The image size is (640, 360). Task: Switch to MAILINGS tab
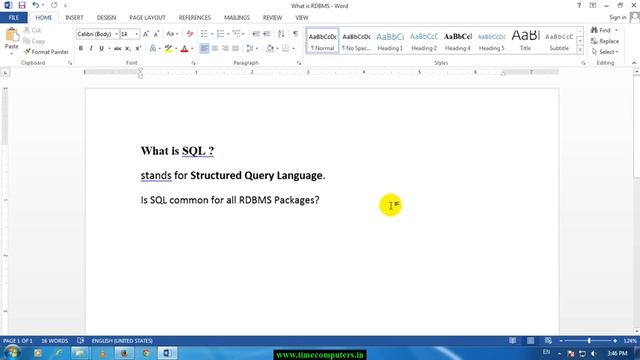(237, 18)
